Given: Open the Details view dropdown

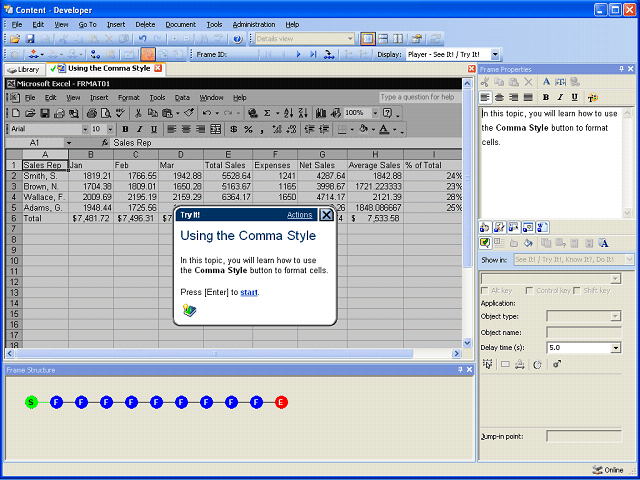Looking at the screenshot, I should (350, 39).
